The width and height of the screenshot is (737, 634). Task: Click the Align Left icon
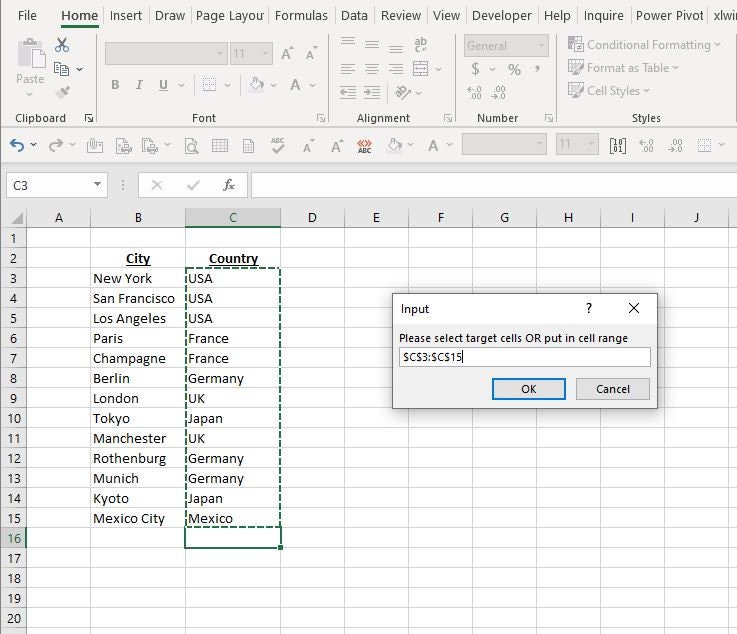coord(347,69)
